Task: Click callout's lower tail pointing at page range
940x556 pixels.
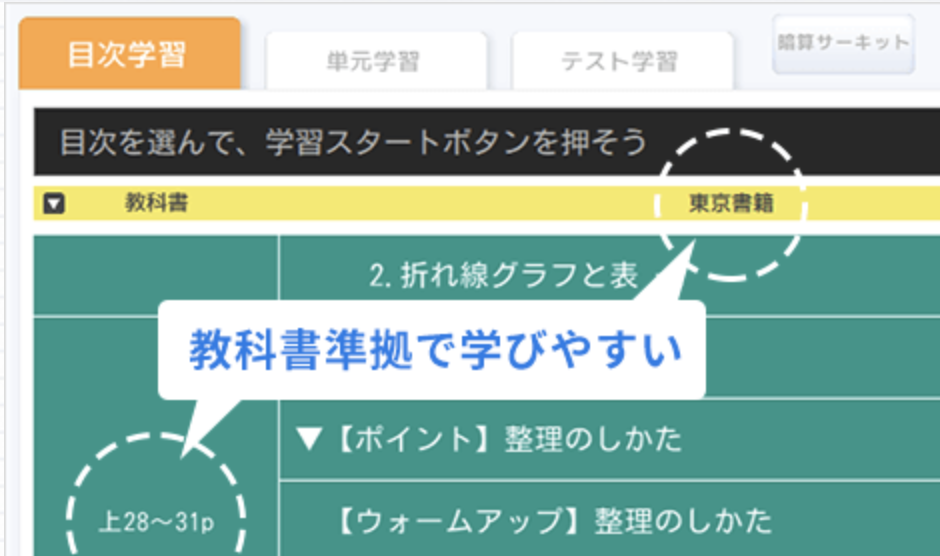Action: pos(204,418)
